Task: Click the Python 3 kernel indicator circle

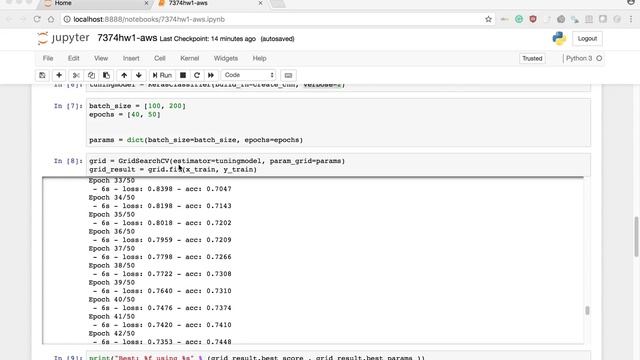Action: [x=599, y=58]
